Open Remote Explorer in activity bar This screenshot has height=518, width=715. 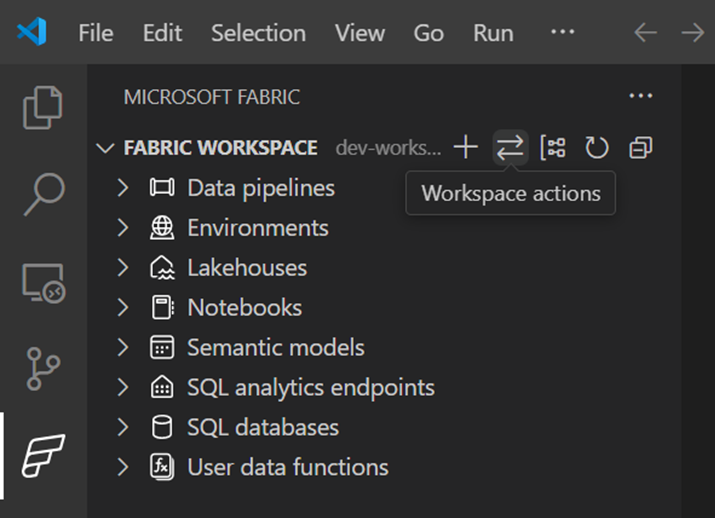pos(44,283)
